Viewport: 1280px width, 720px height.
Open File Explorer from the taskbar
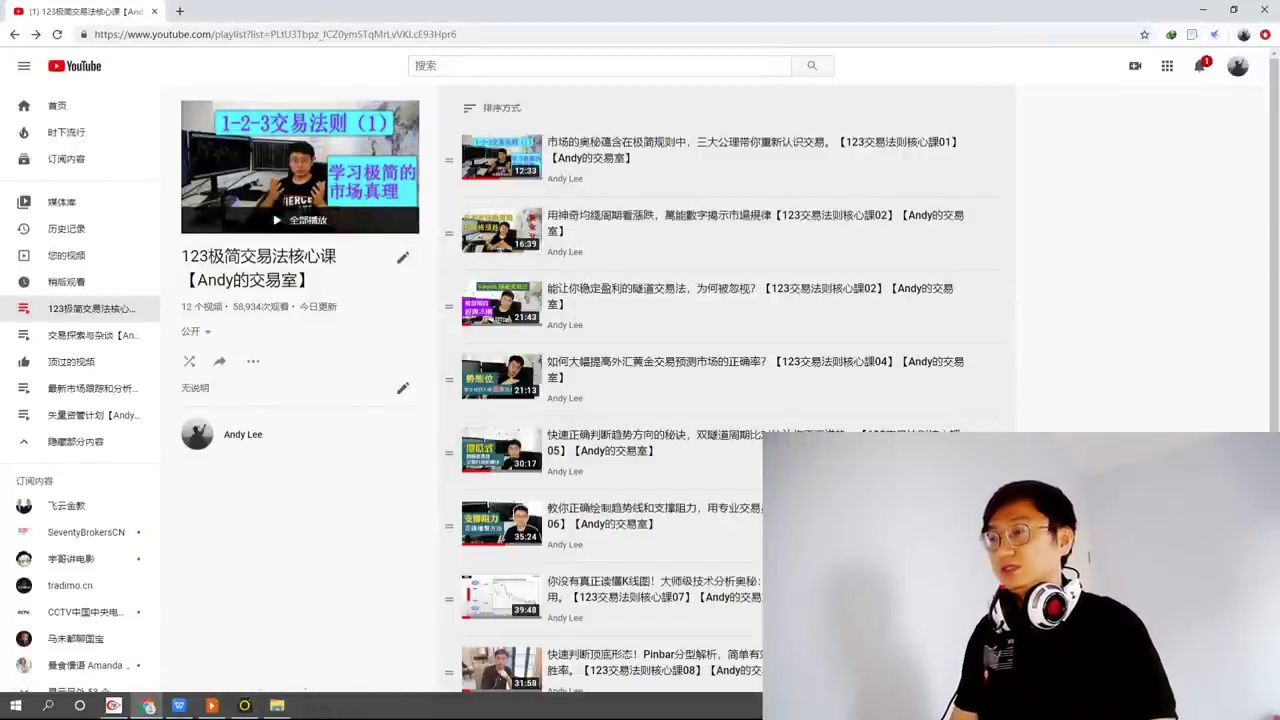point(277,706)
